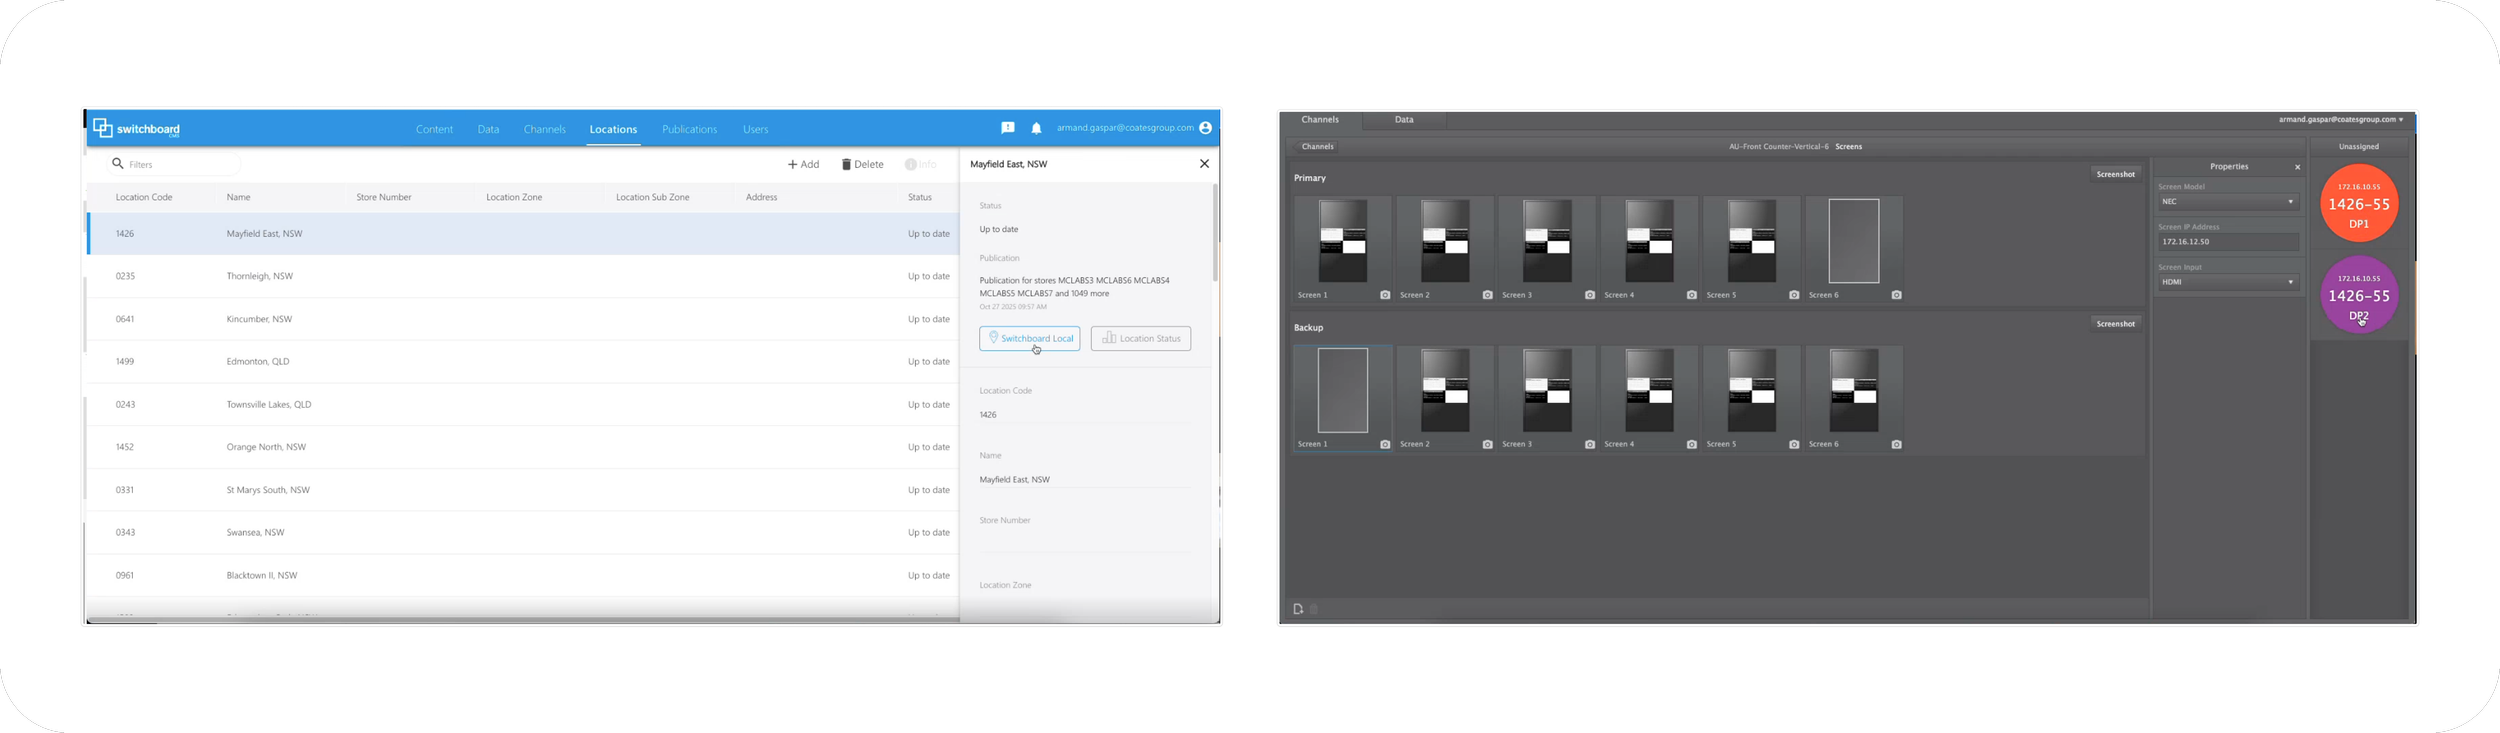Switch to the Channels tab in Switchboard header
2500x733 pixels.
coord(545,129)
